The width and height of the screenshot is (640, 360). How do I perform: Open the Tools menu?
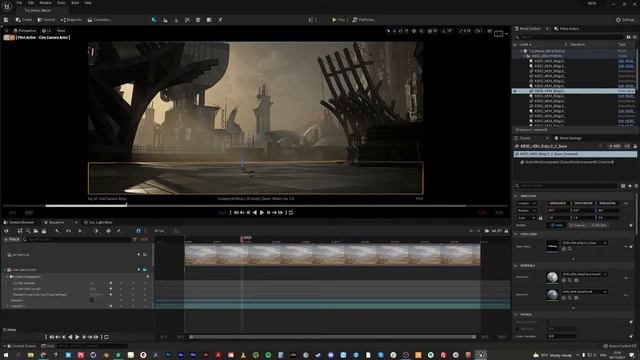coord(61,3)
